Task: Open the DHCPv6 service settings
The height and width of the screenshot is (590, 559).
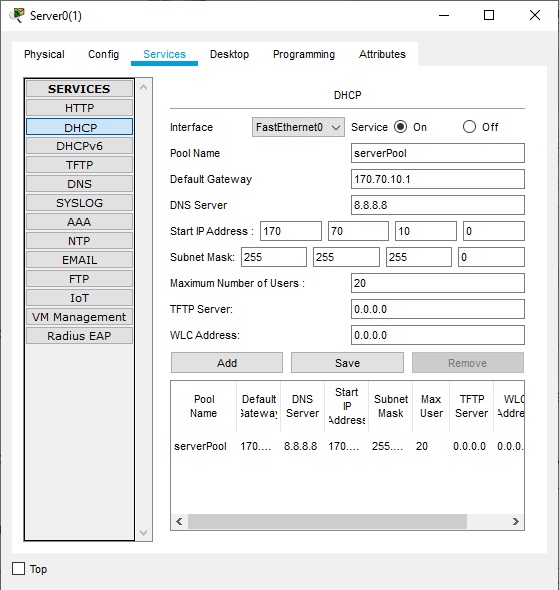Action: coord(79,146)
